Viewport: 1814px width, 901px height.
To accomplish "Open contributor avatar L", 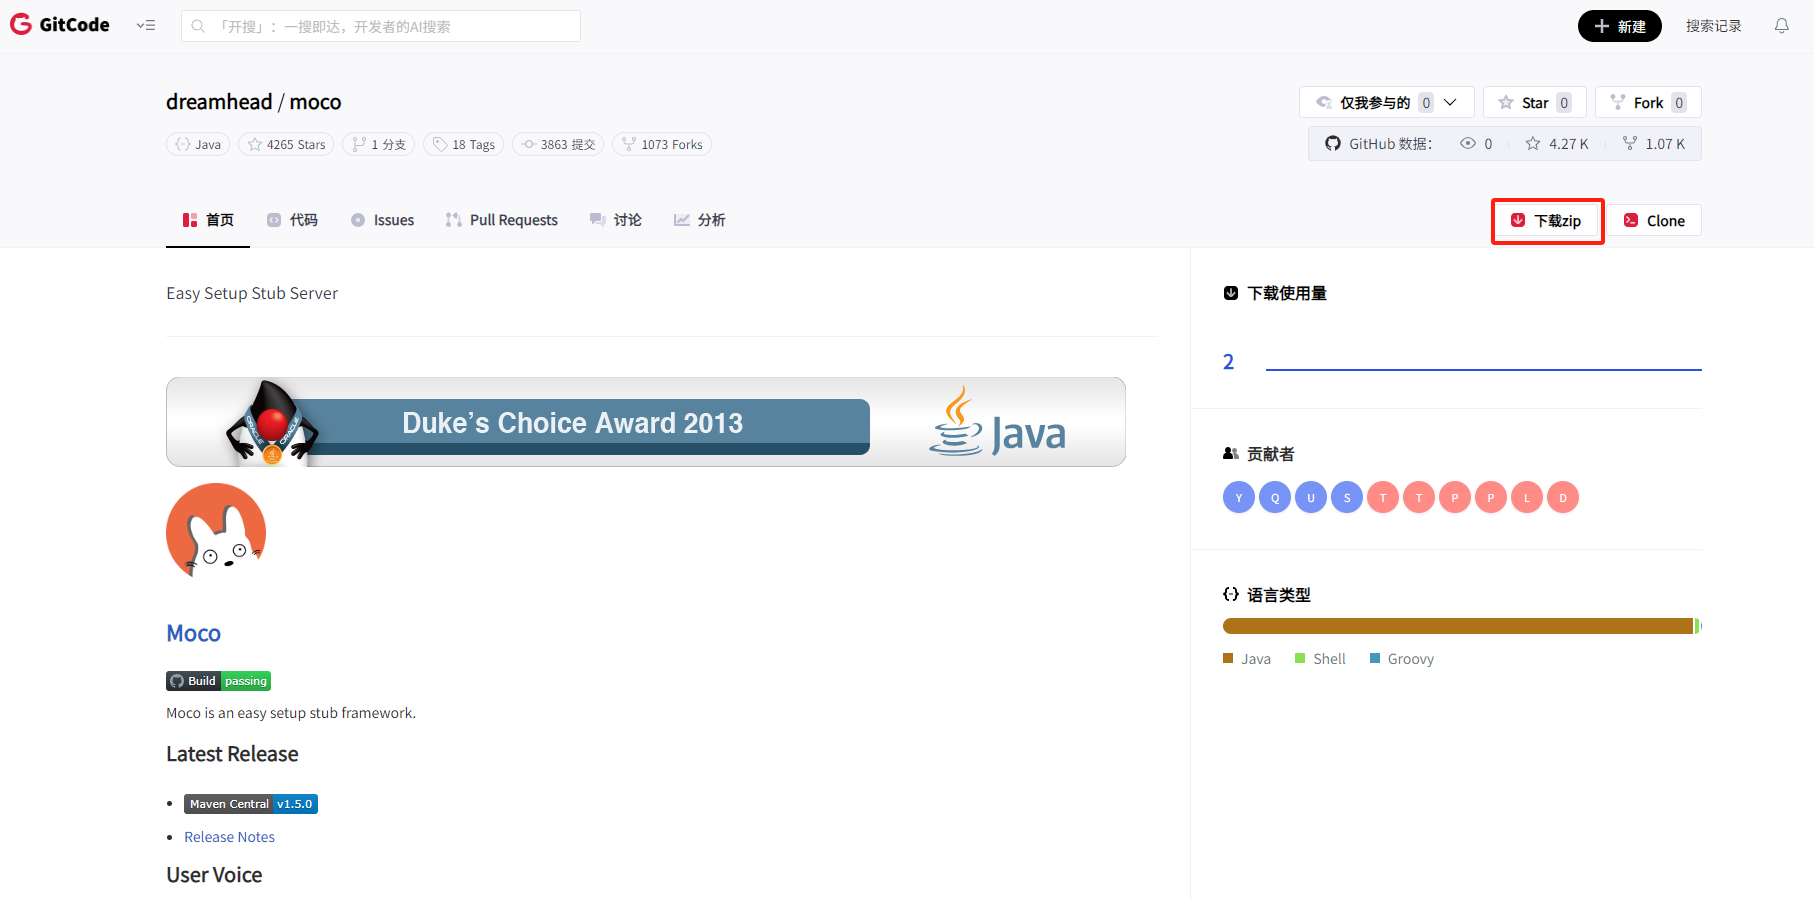I will click(x=1527, y=497).
